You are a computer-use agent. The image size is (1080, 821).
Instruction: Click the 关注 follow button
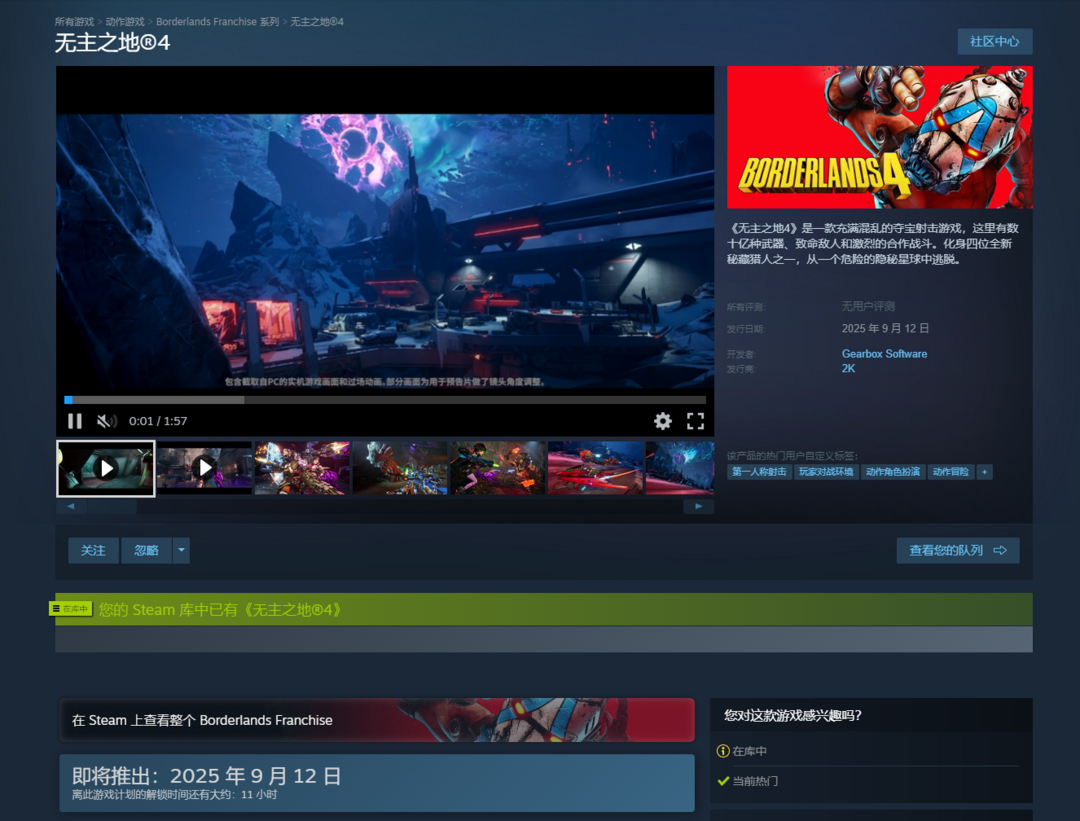pyautogui.click(x=93, y=551)
